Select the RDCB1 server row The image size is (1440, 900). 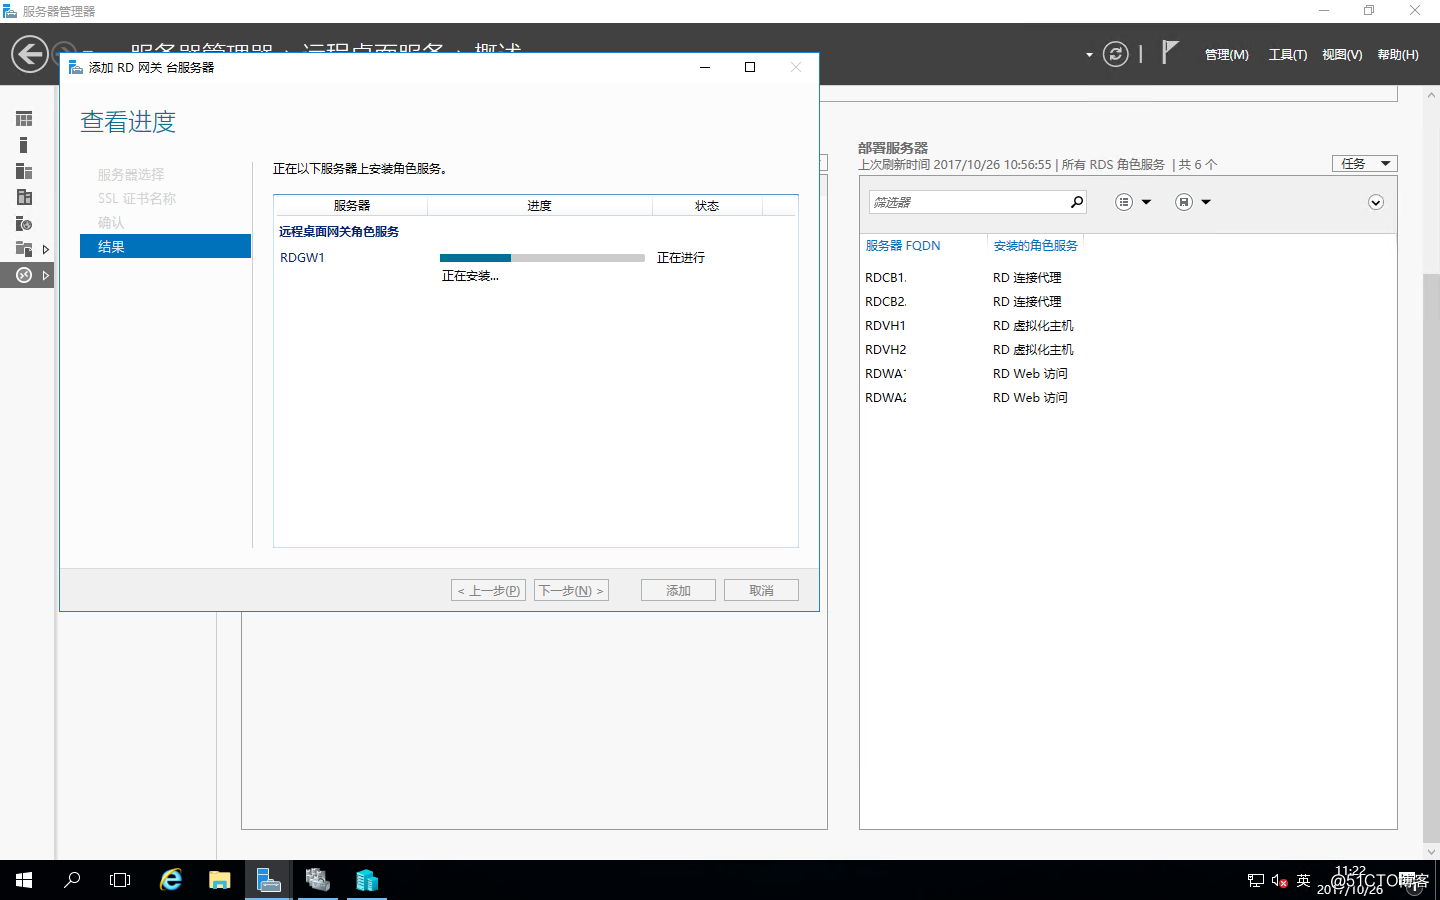click(x=1127, y=277)
